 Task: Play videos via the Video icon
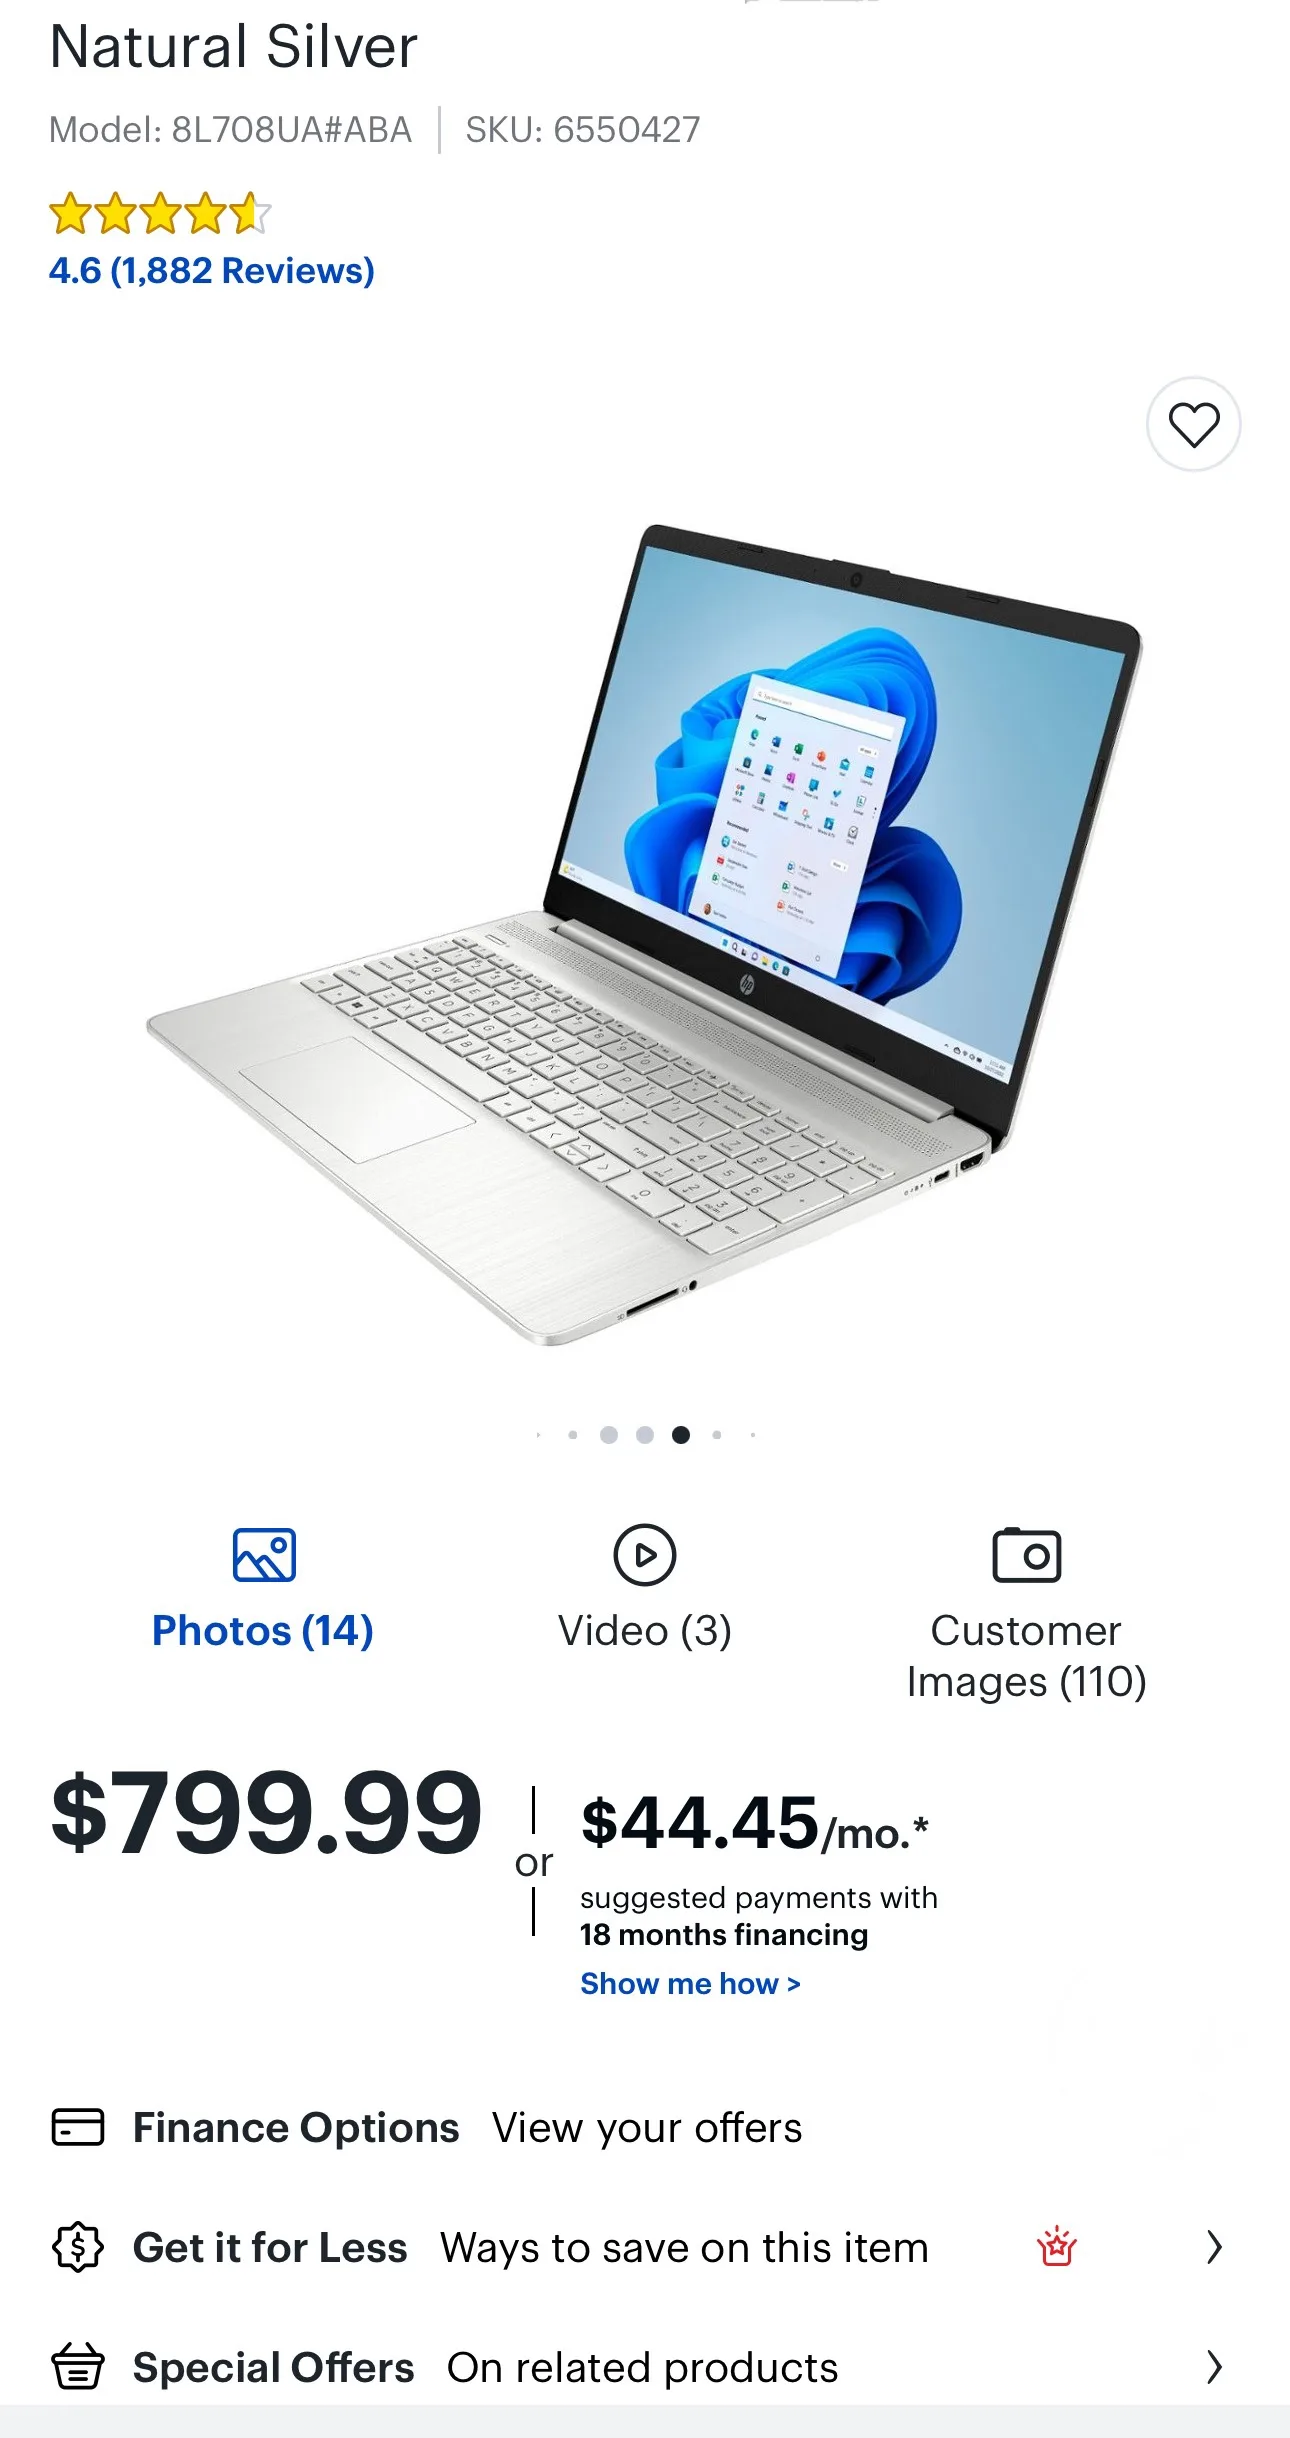(645, 1555)
